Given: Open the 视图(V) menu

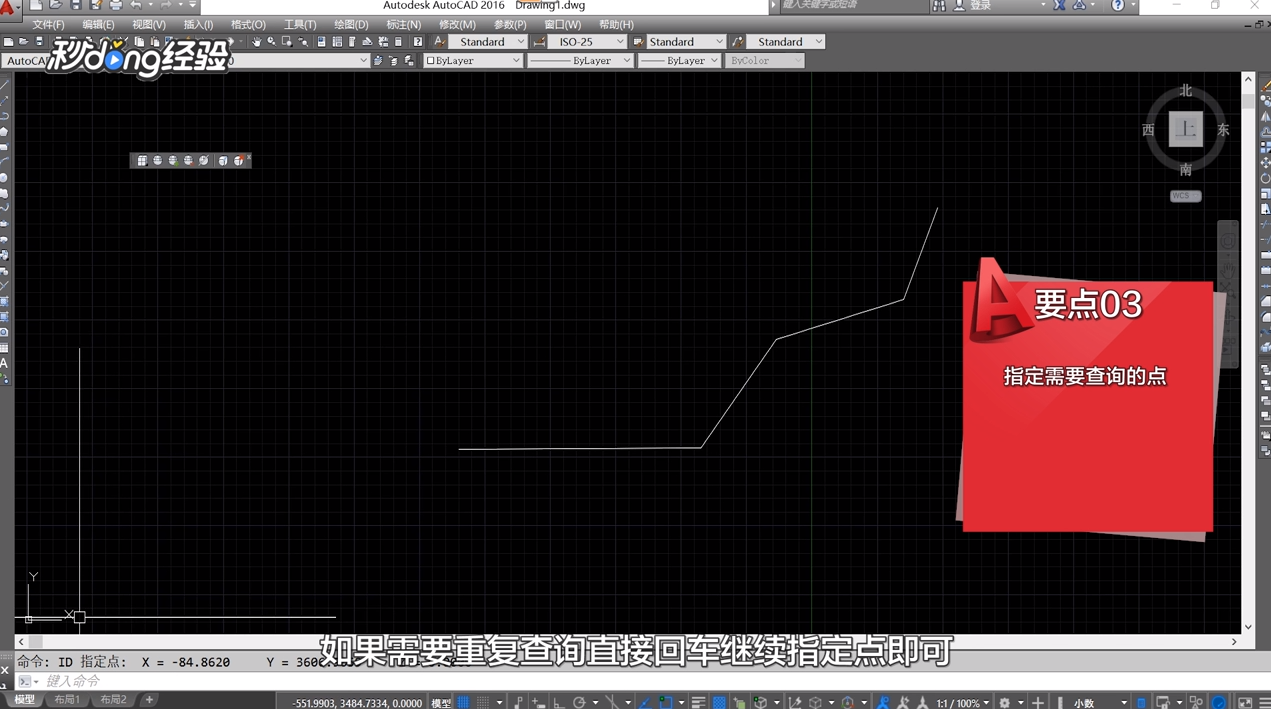Looking at the screenshot, I should point(149,24).
